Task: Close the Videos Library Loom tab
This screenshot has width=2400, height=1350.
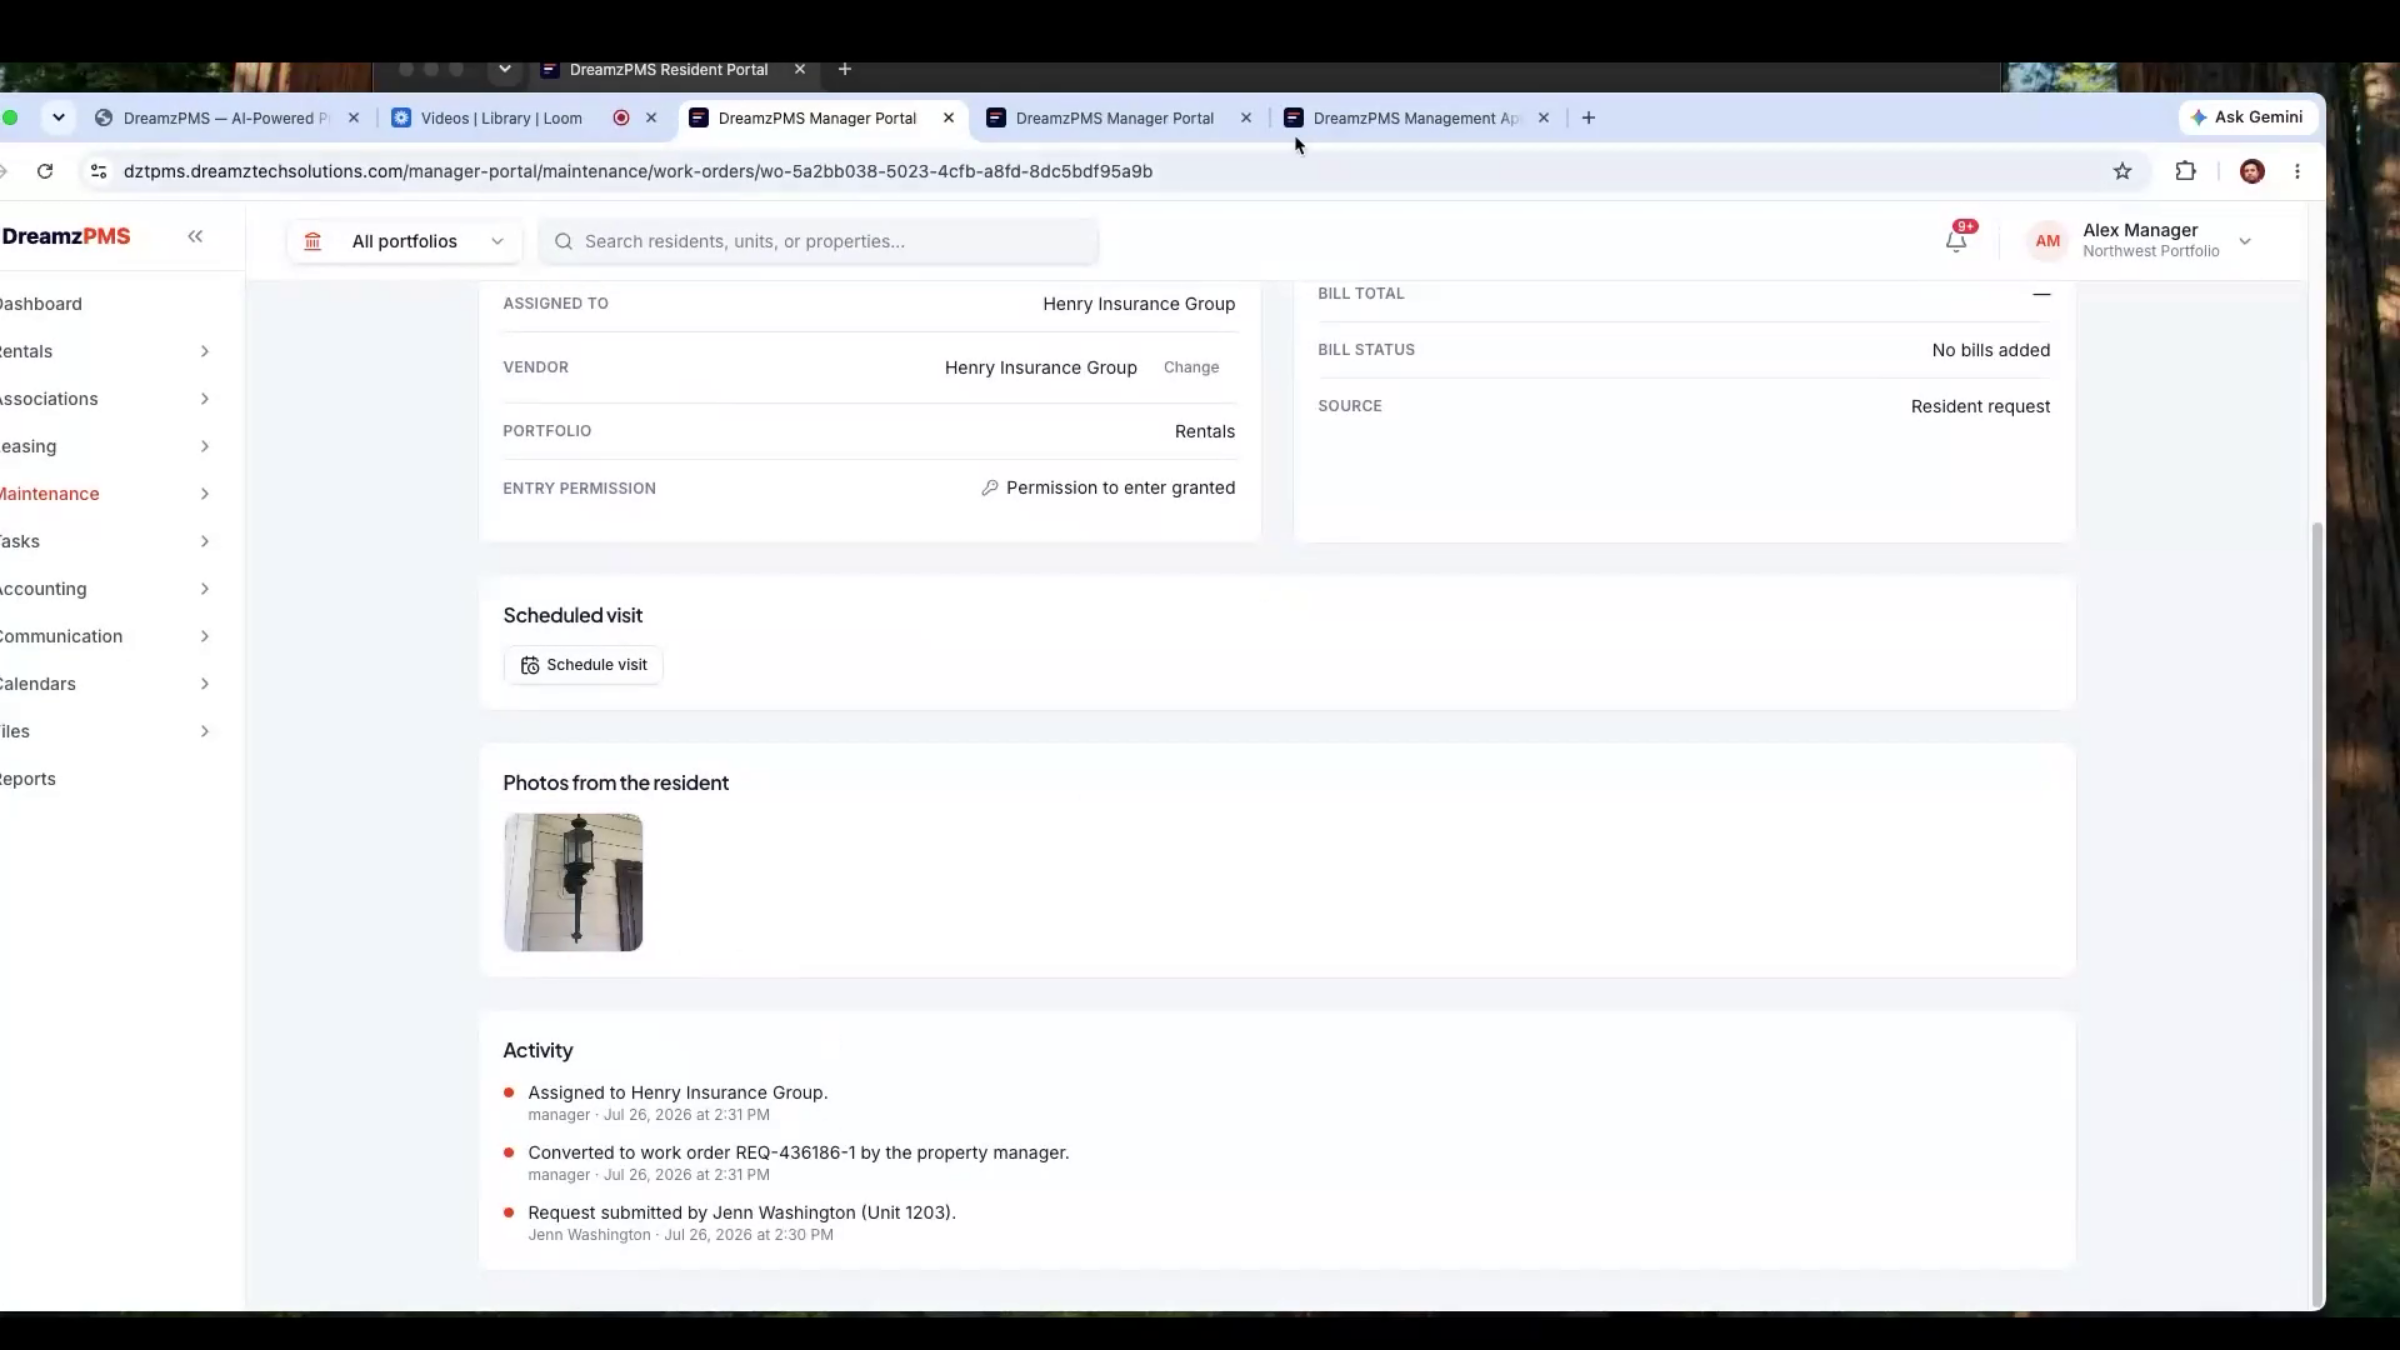Action: click(x=651, y=118)
